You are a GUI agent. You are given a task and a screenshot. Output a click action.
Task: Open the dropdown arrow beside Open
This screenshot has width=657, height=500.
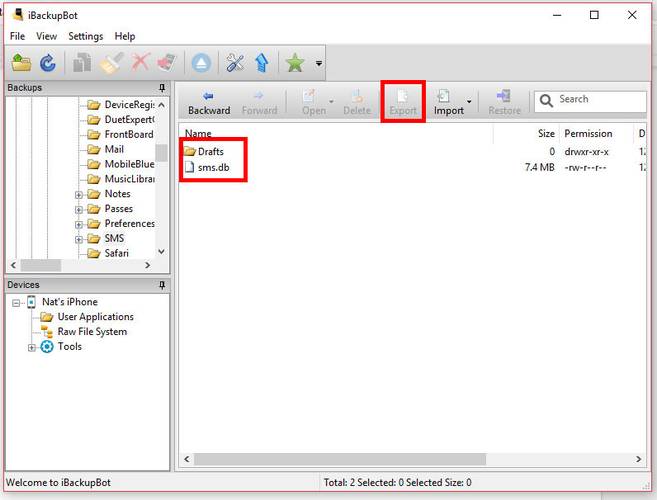click(x=331, y=101)
